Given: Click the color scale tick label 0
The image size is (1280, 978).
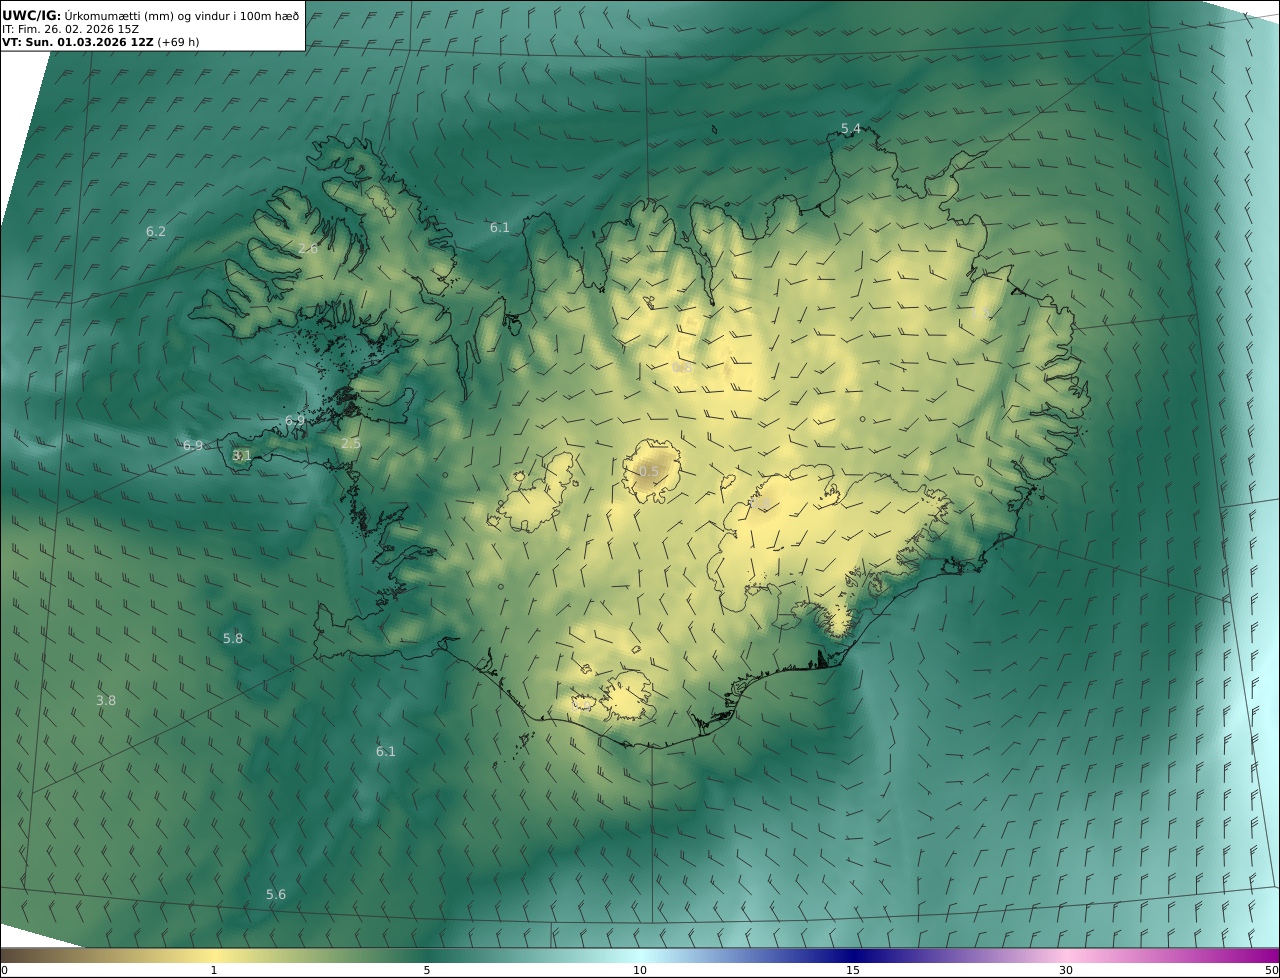Looking at the screenshot, I should 4,970.
